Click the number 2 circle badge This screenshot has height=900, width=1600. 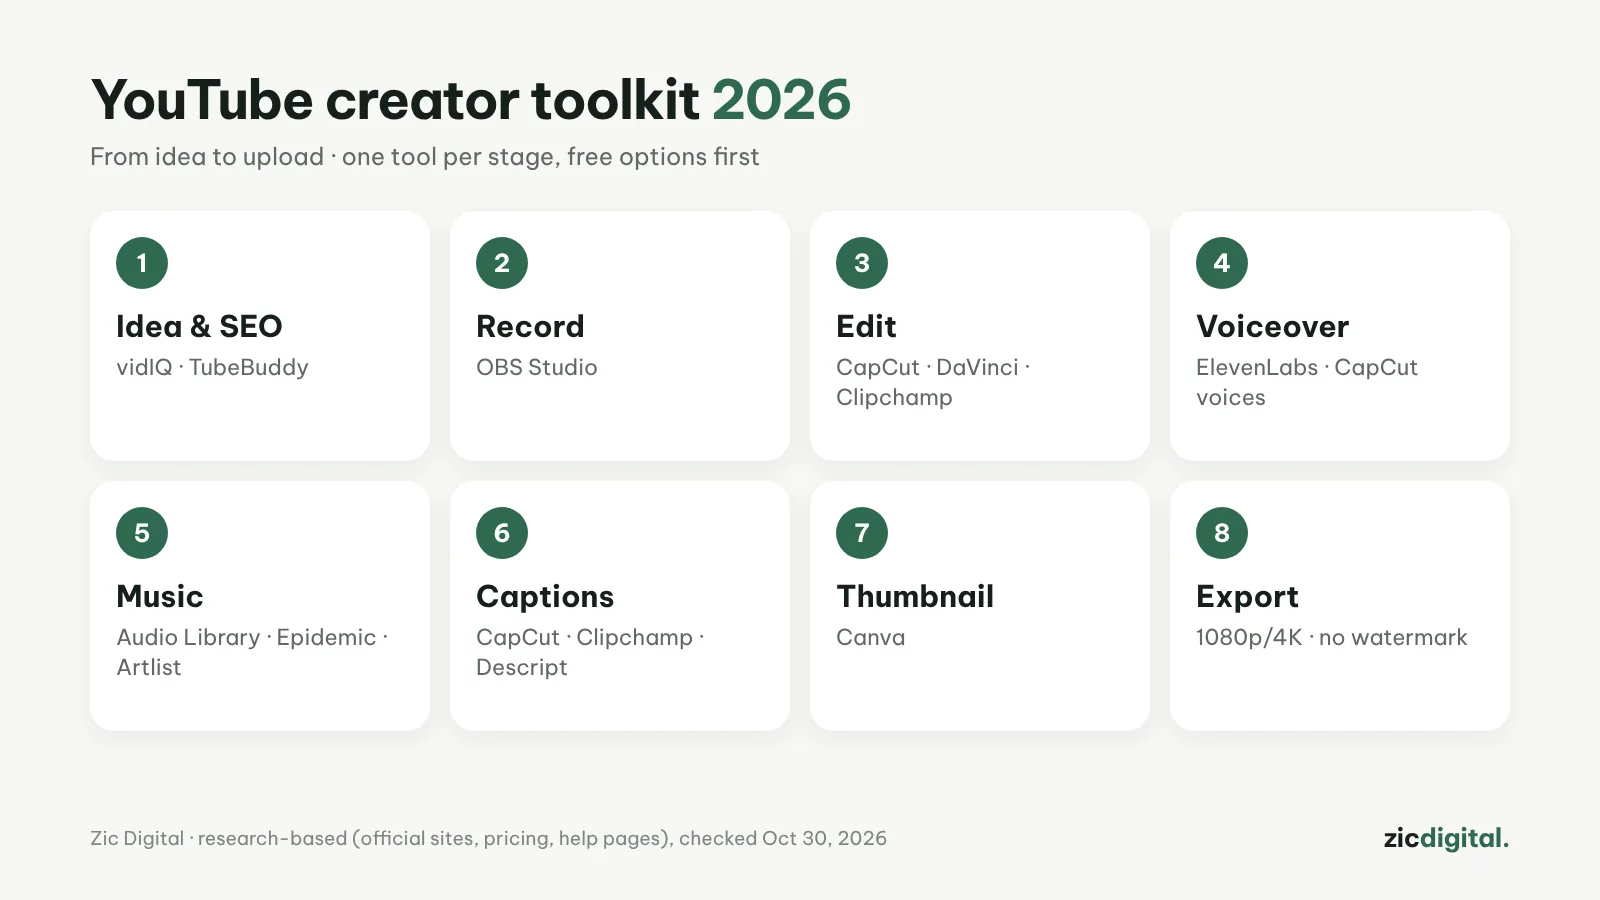tap(502, 263)
